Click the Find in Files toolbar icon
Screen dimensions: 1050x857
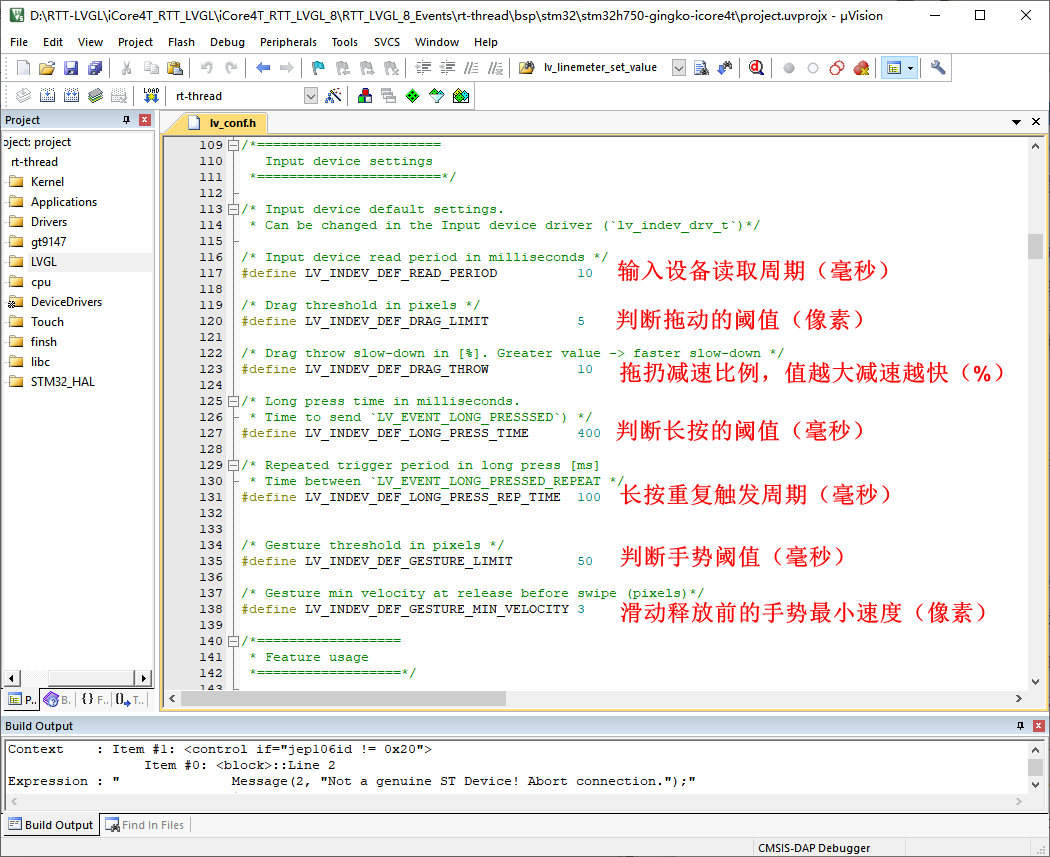701,68
